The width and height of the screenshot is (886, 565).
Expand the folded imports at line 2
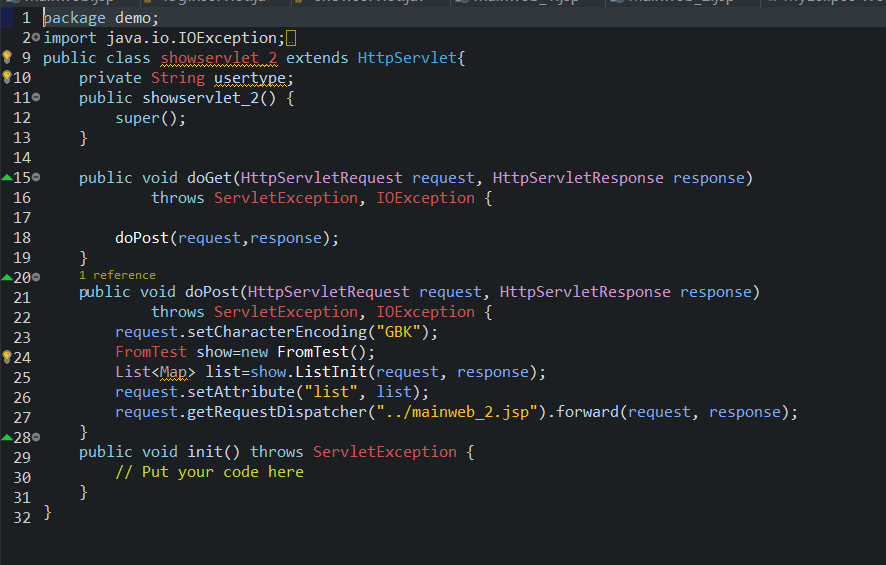[36, 37]
